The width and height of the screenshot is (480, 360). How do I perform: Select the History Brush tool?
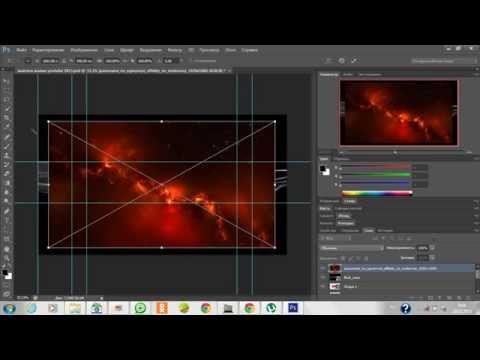click(x=6, y=164)
